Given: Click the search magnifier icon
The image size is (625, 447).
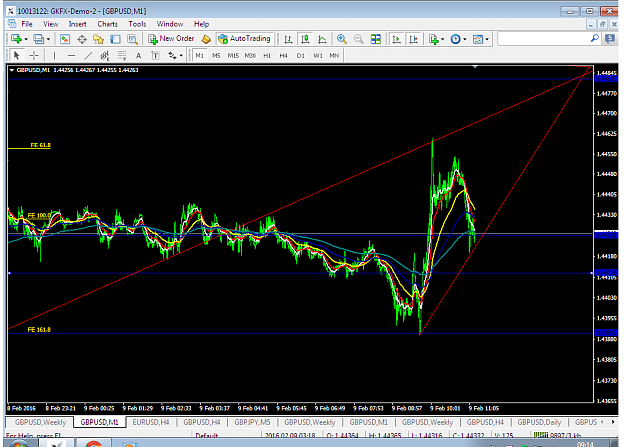Looking at the screenshot, I should pos(595,38).
